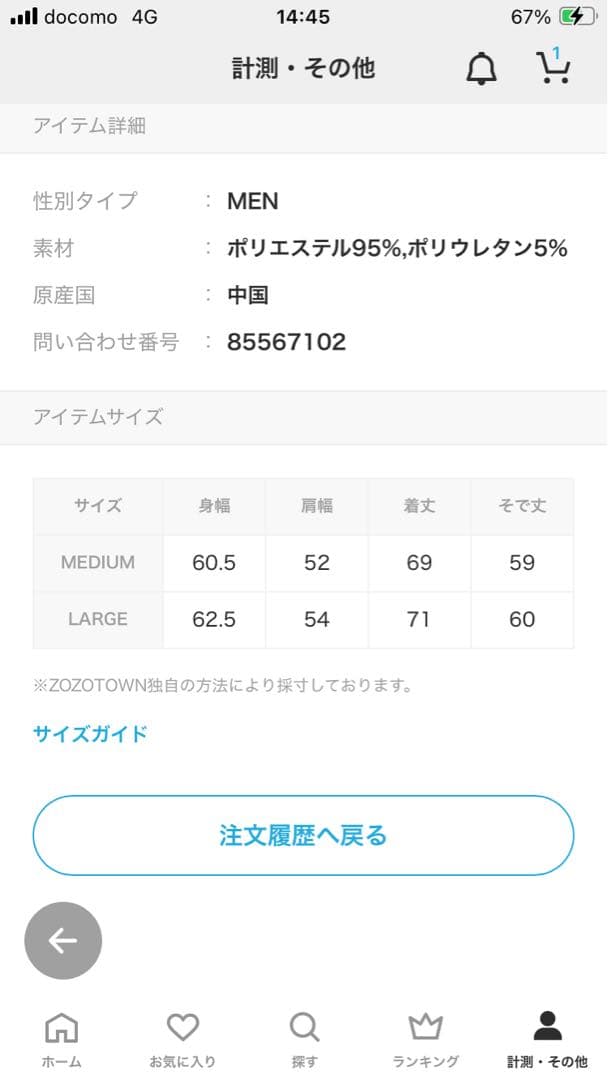
Task: Tap the 計測・その他 page title
Action: point(304,68)
